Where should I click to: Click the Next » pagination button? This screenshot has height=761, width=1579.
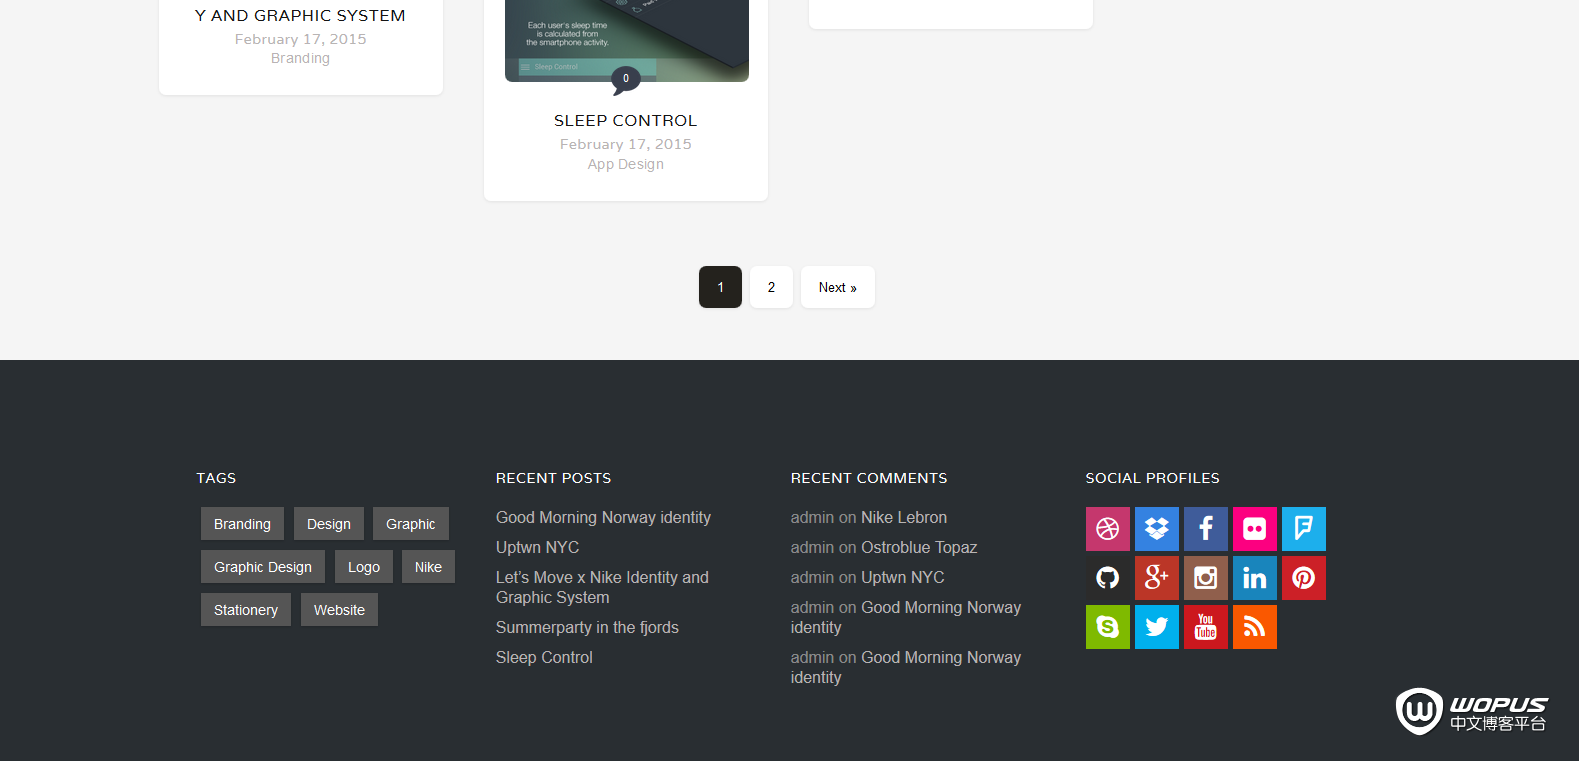point(837,287)
